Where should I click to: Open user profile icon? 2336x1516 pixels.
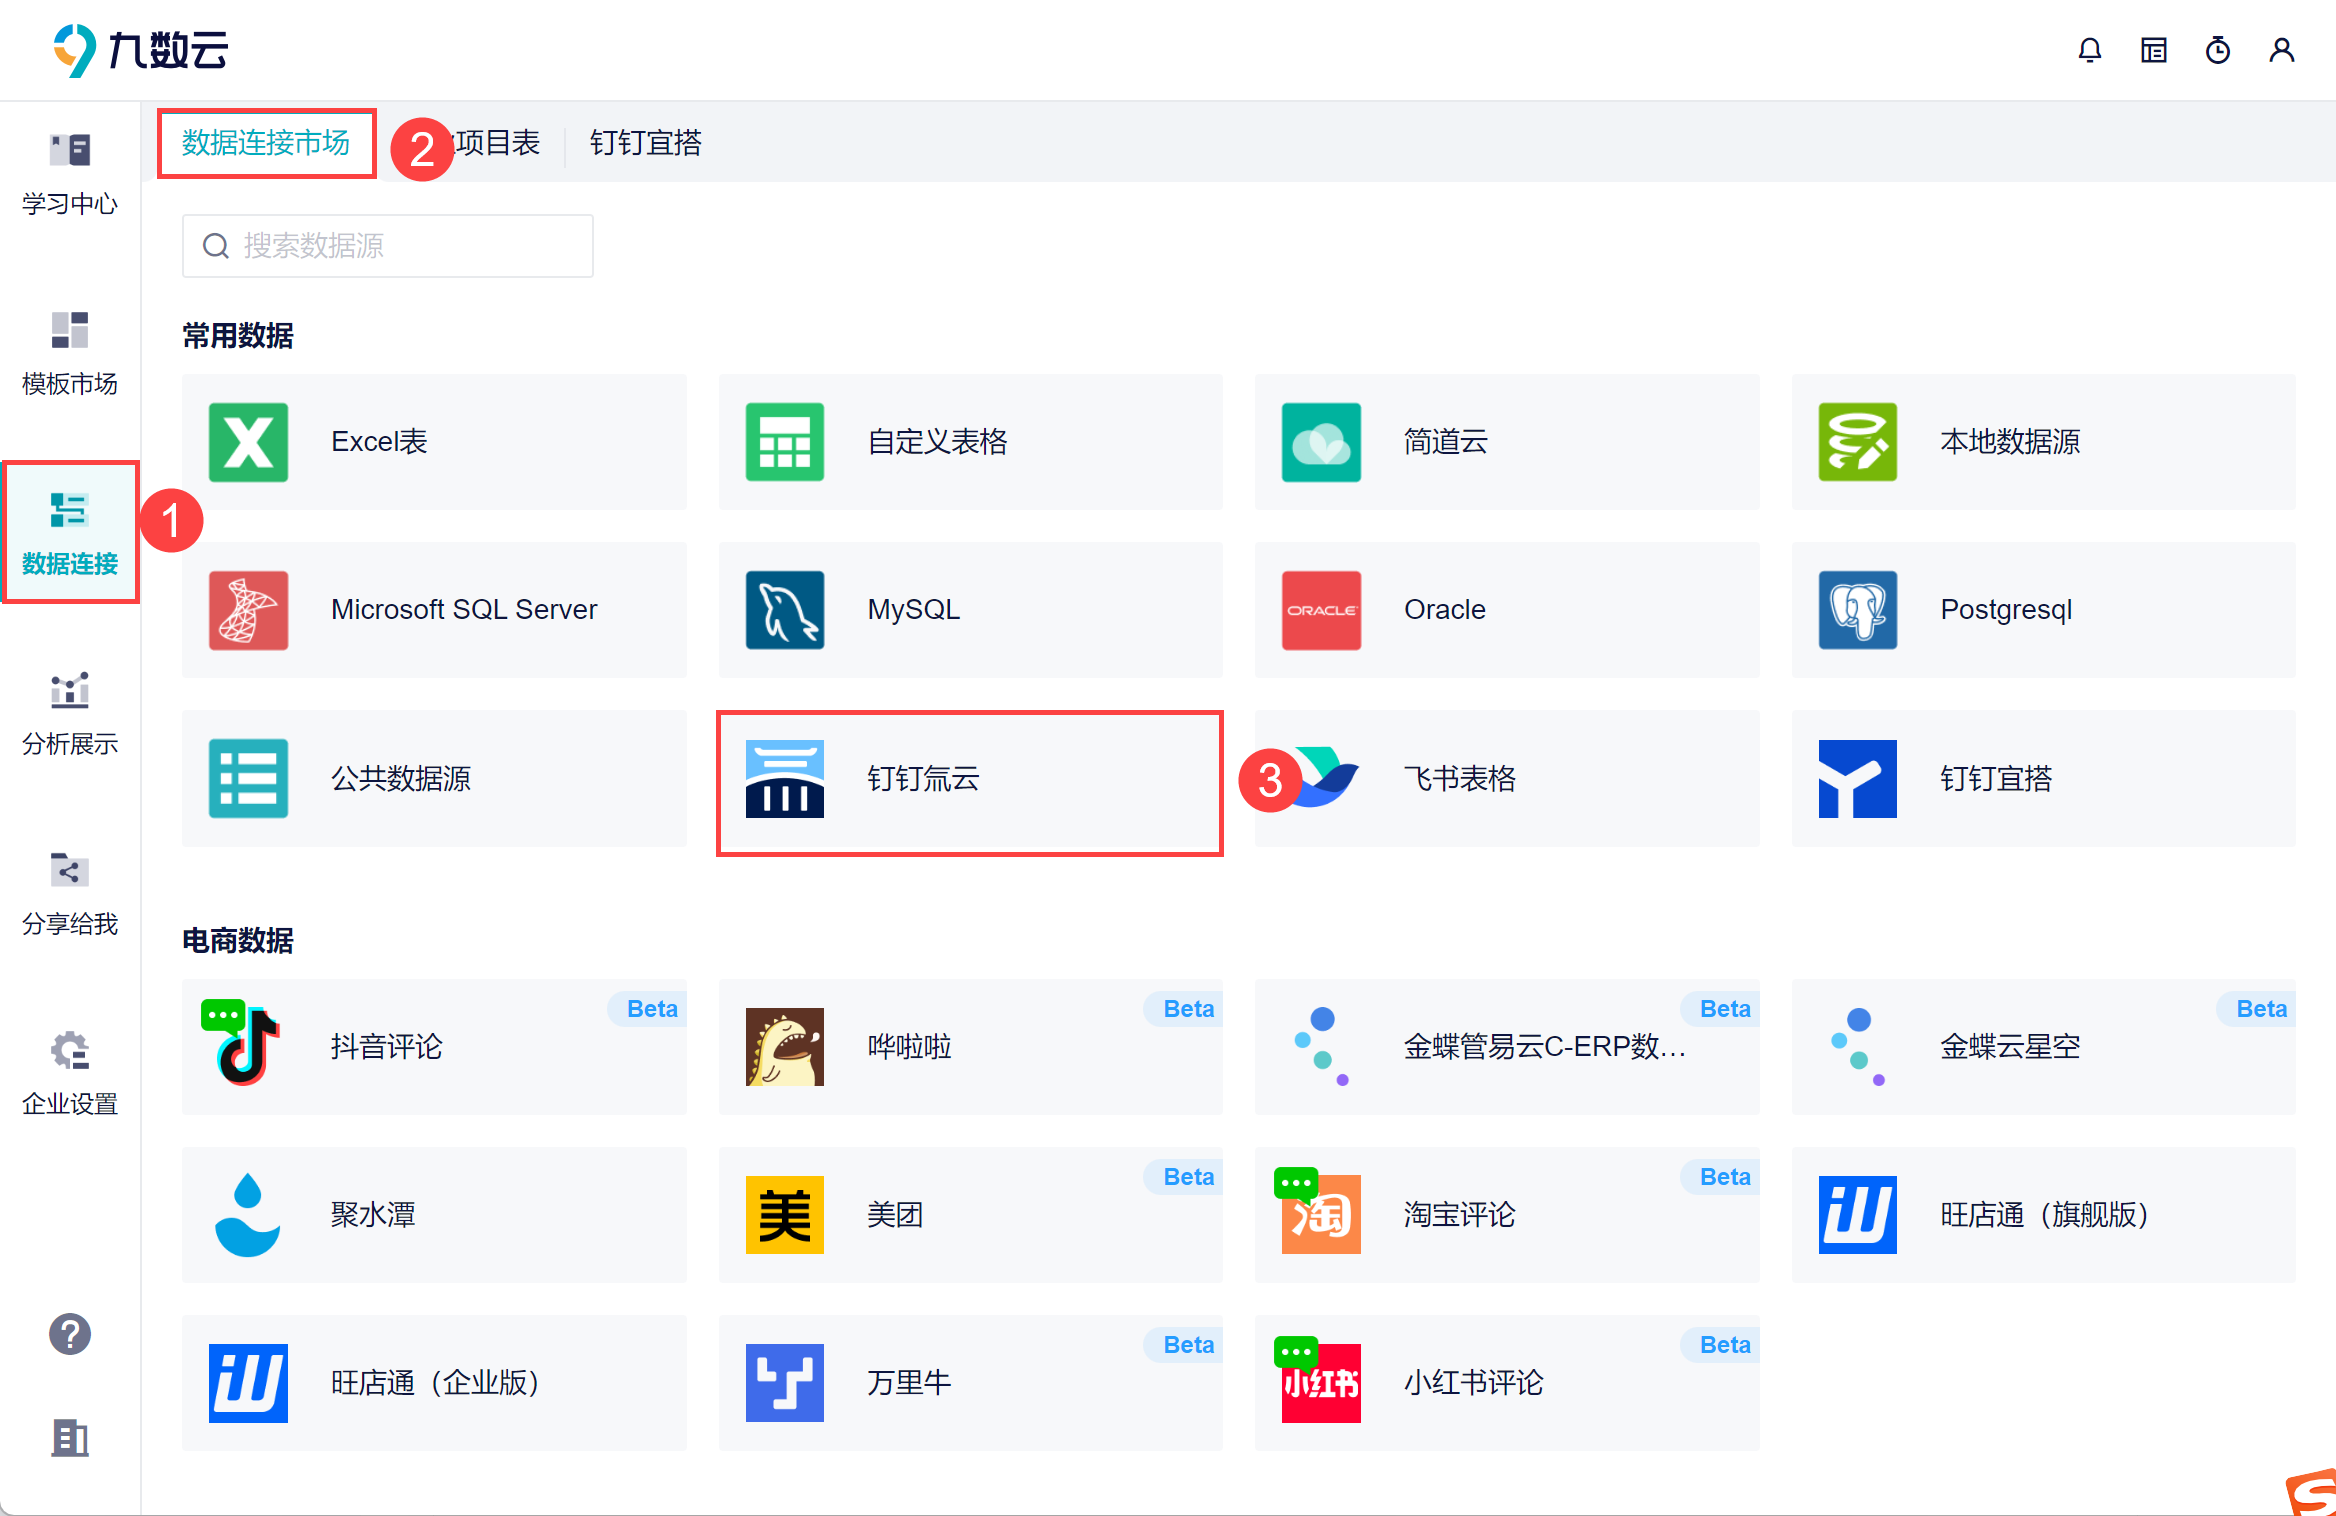2281,50
